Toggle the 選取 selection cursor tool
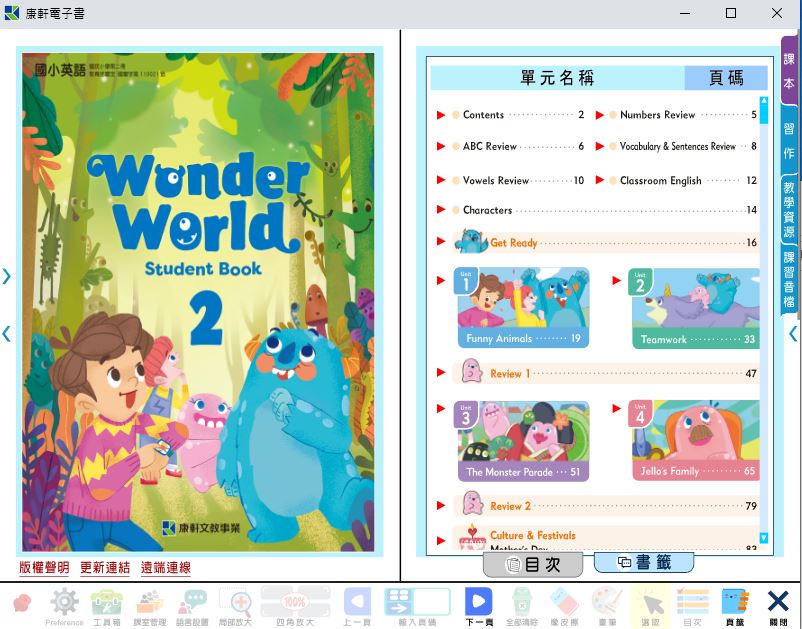This screenshot has height=629, width=802. [650, 603]
